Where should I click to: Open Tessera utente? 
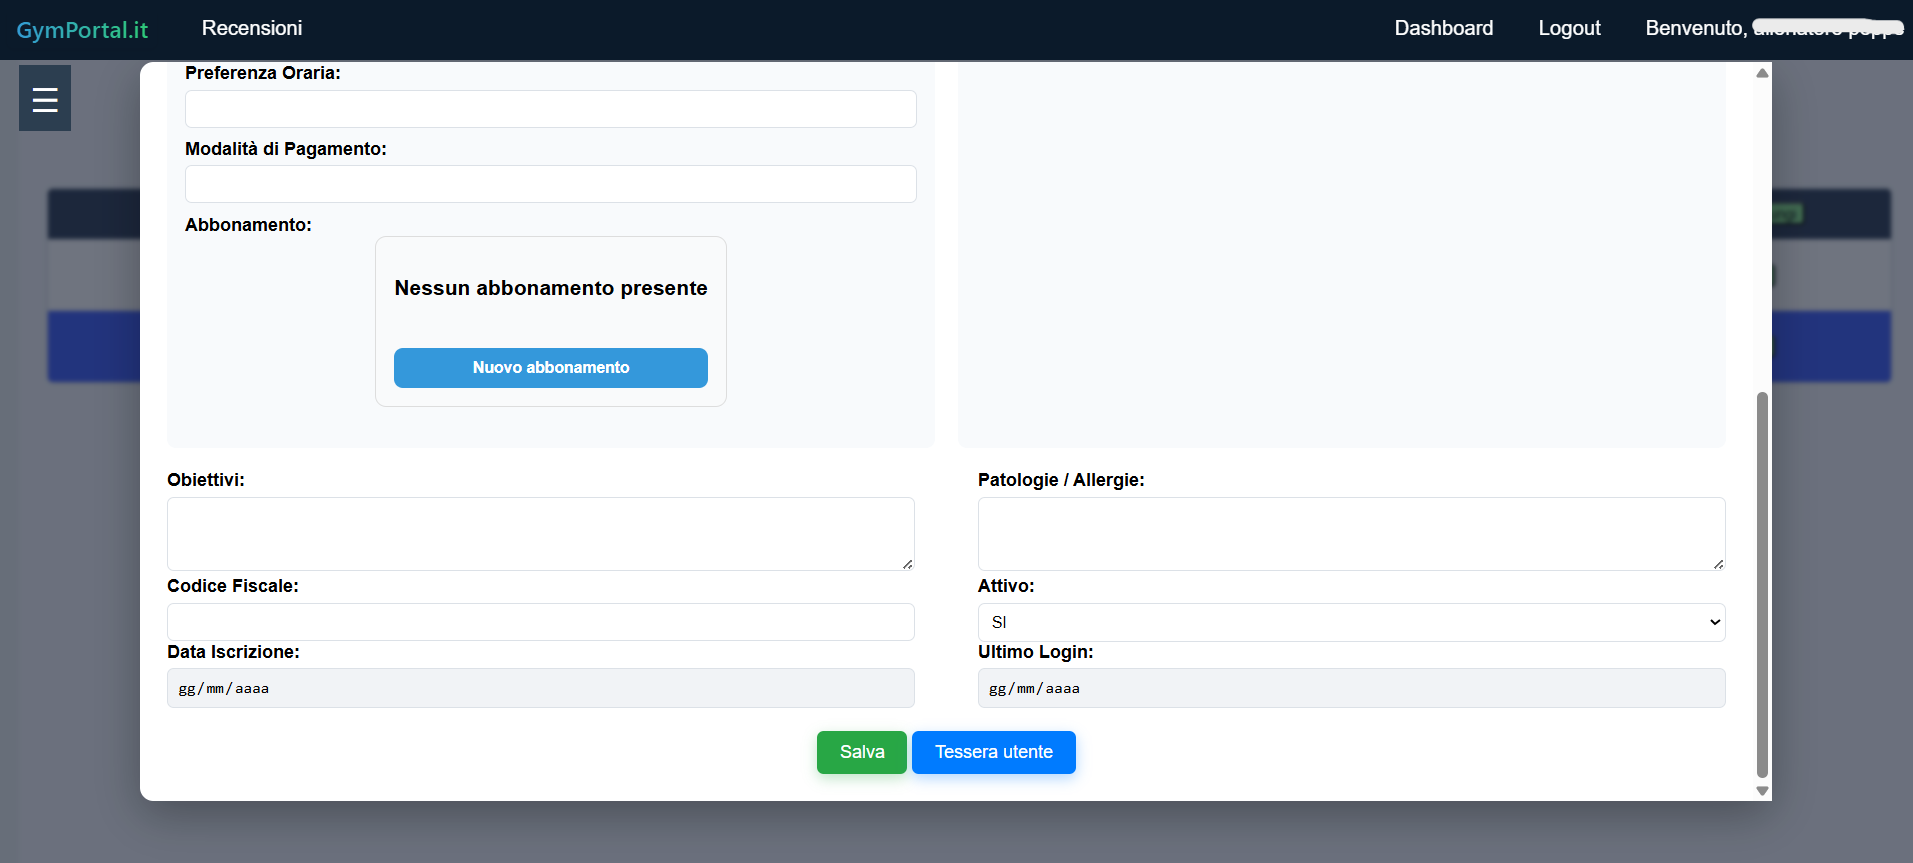[x=993, y=752]
